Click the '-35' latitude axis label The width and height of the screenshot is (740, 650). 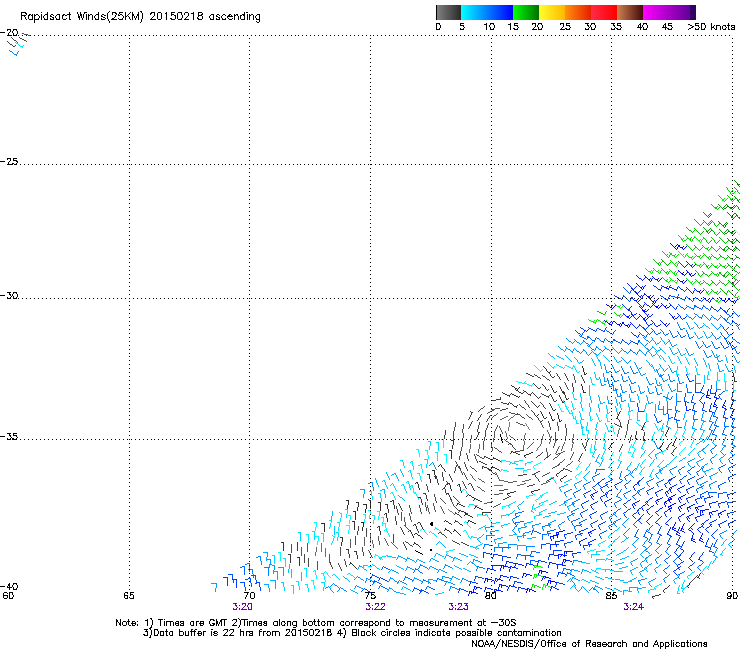[x=9, y=437]
